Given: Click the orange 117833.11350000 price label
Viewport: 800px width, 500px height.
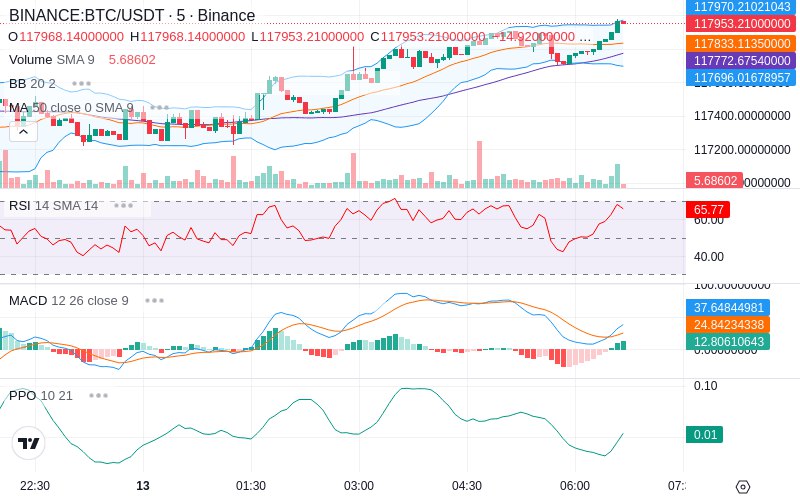Looking at the screenshot, I should coord(741,43).
